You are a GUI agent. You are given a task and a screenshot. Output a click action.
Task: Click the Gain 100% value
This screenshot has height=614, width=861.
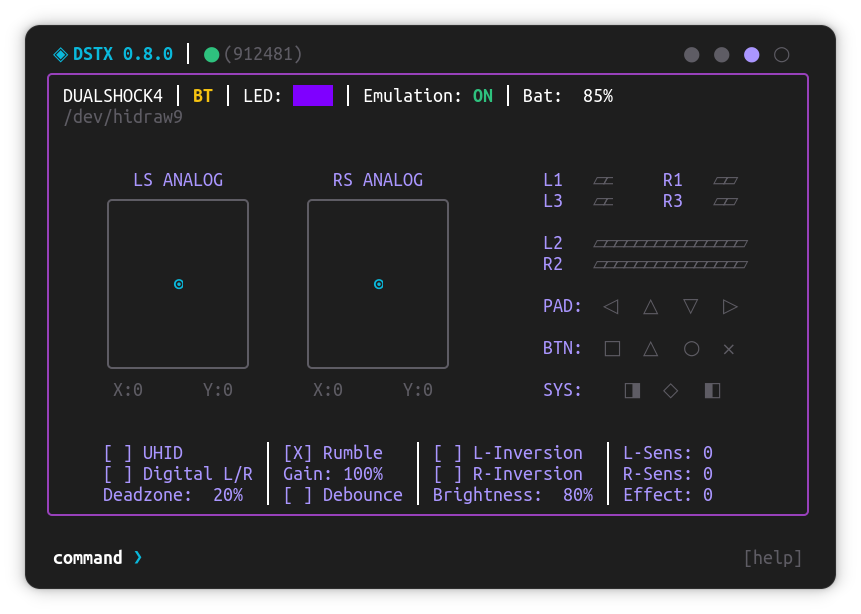[363, 474]
